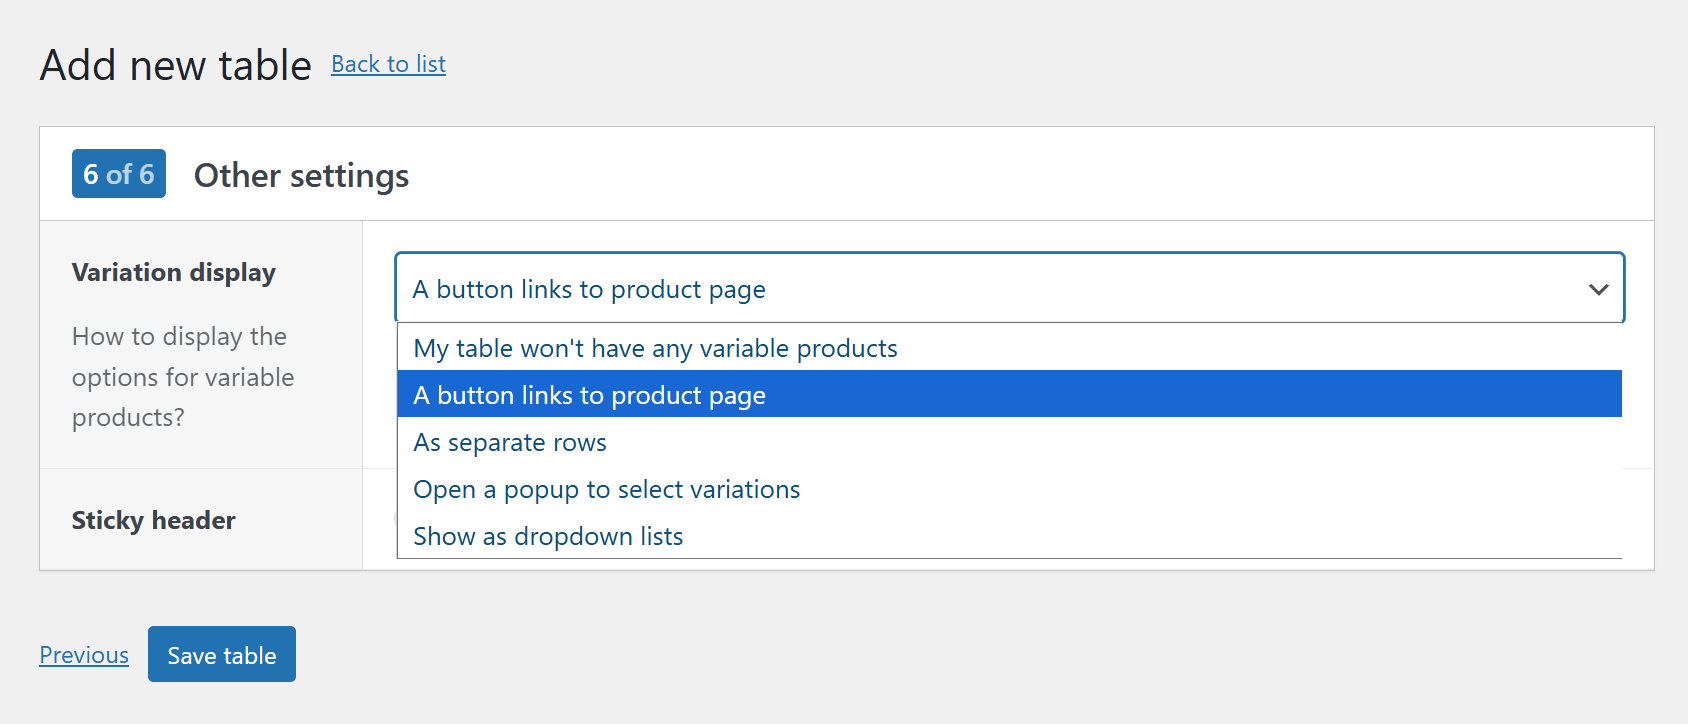Click the 'How to display the' help line

point(179,336)
